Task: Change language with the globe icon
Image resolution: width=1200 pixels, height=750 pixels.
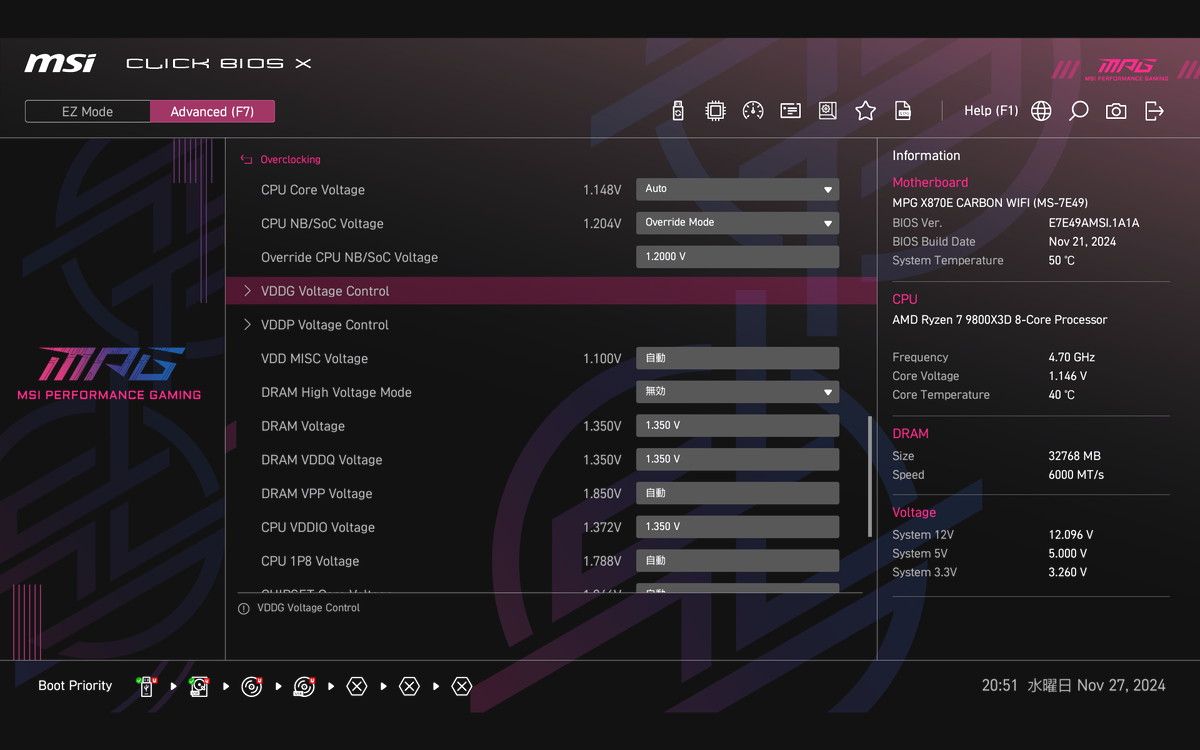Action: coord(1041,111)
